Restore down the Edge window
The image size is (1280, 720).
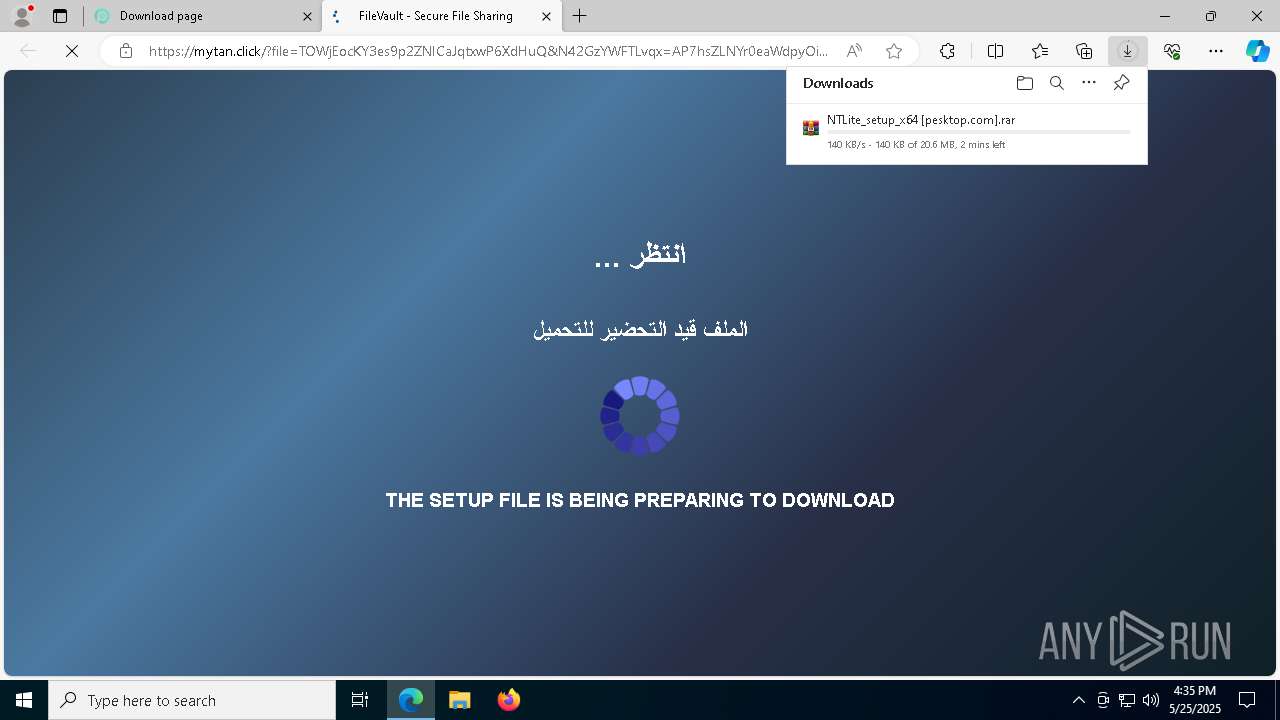click(x=1211, y=16)
